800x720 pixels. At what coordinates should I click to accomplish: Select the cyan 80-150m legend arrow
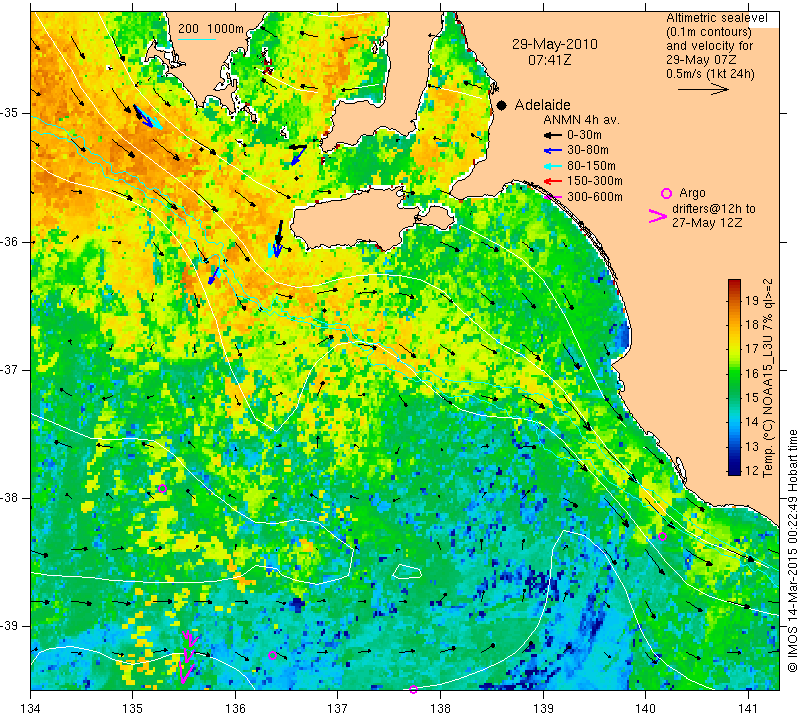click(553, 166)
